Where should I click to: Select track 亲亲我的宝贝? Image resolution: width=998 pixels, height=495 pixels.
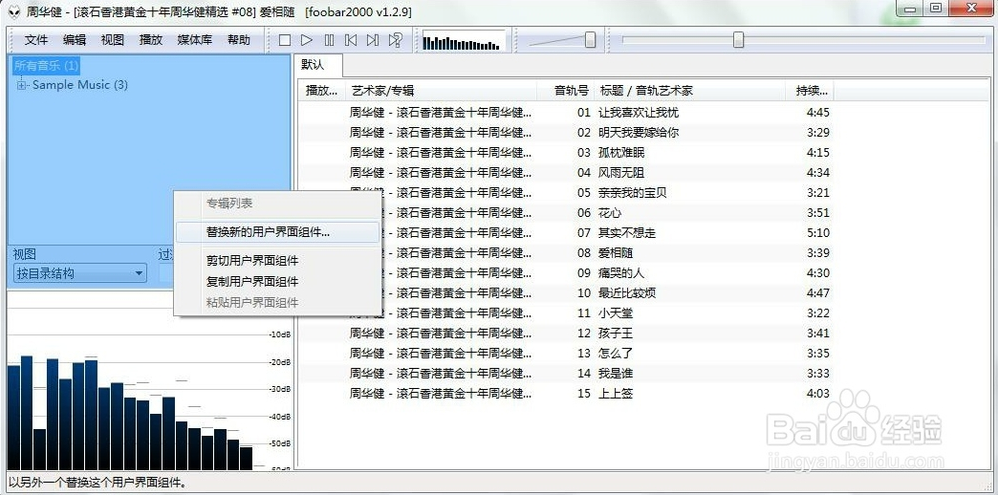[633, 193]
